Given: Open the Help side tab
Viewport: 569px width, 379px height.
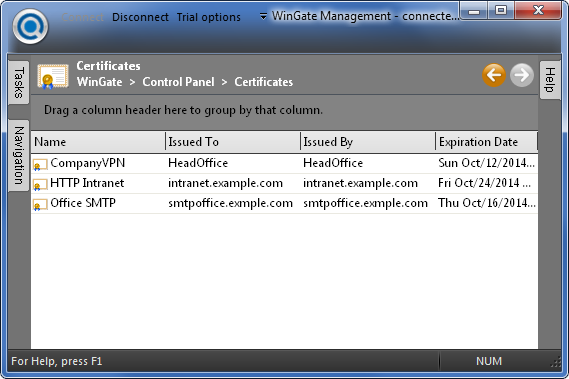Looking at the screenshot, I should (x=550, y=80).
